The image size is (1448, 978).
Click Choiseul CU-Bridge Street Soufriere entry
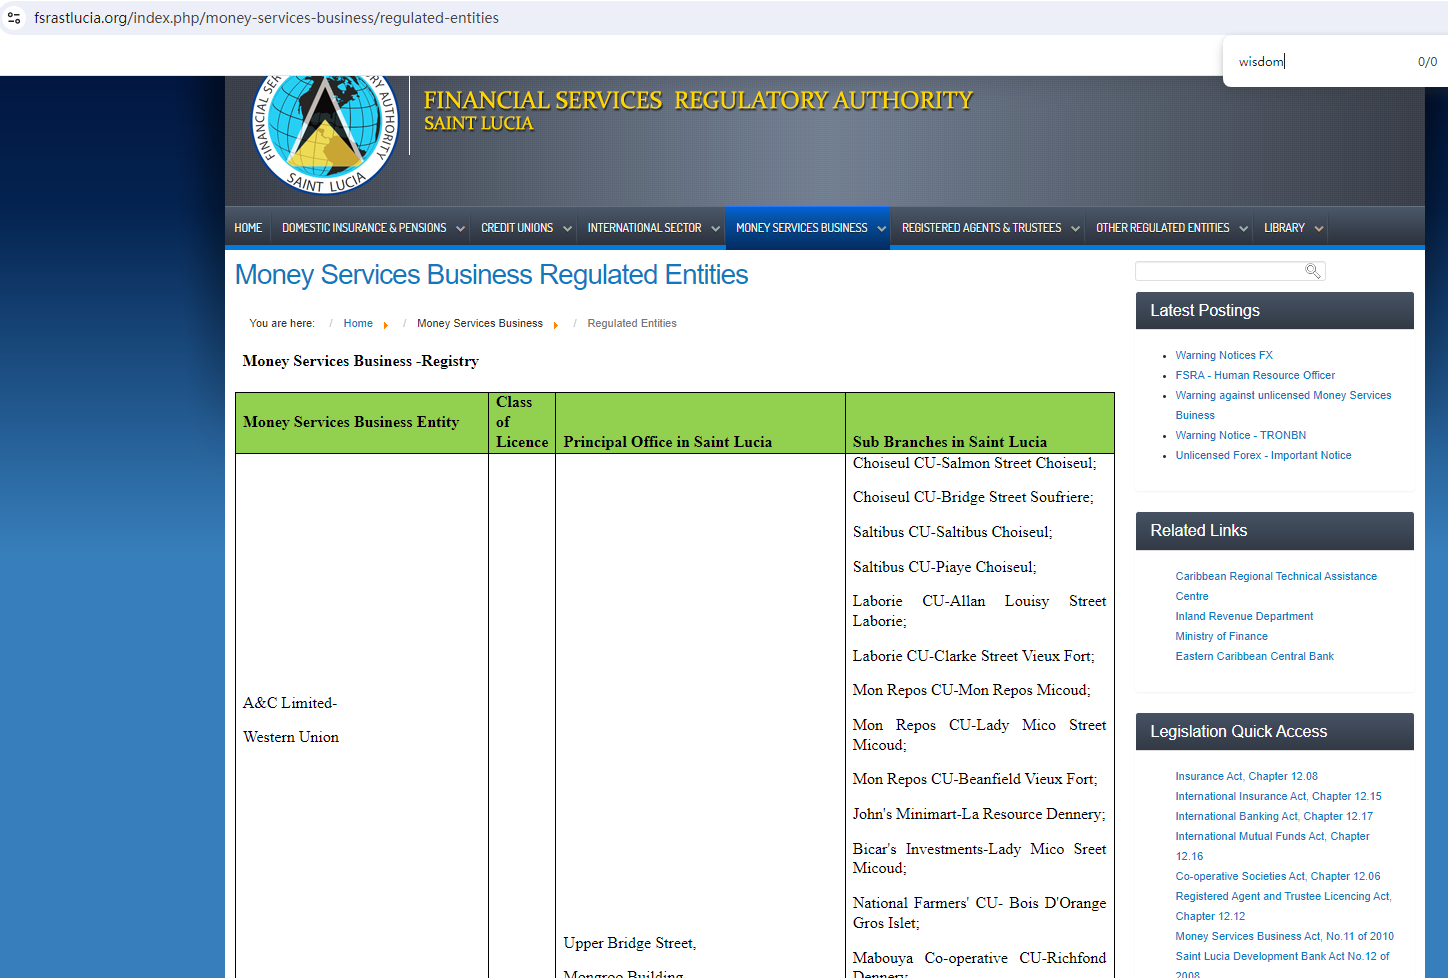pos(973,497)
